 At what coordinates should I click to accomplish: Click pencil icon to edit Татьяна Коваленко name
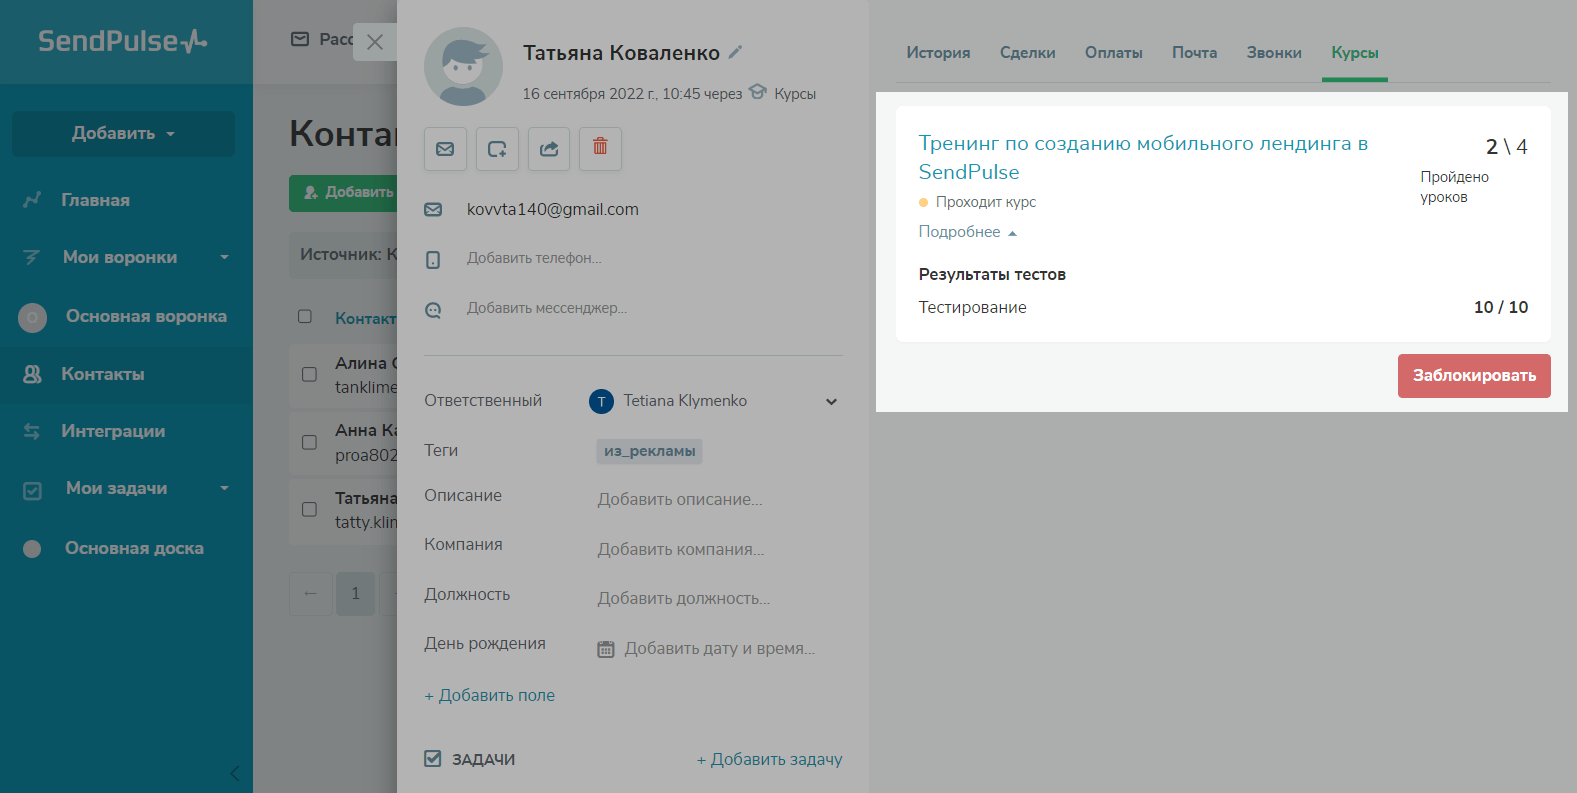[735, 52]
